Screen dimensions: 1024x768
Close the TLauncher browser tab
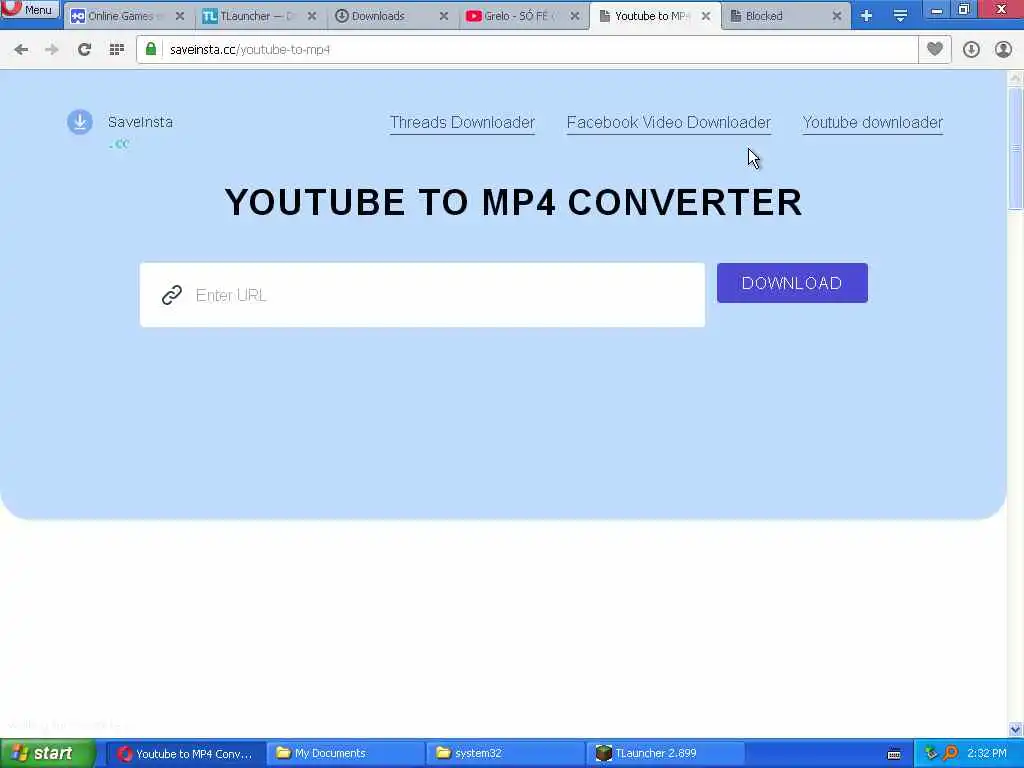[x=312, y=16]
